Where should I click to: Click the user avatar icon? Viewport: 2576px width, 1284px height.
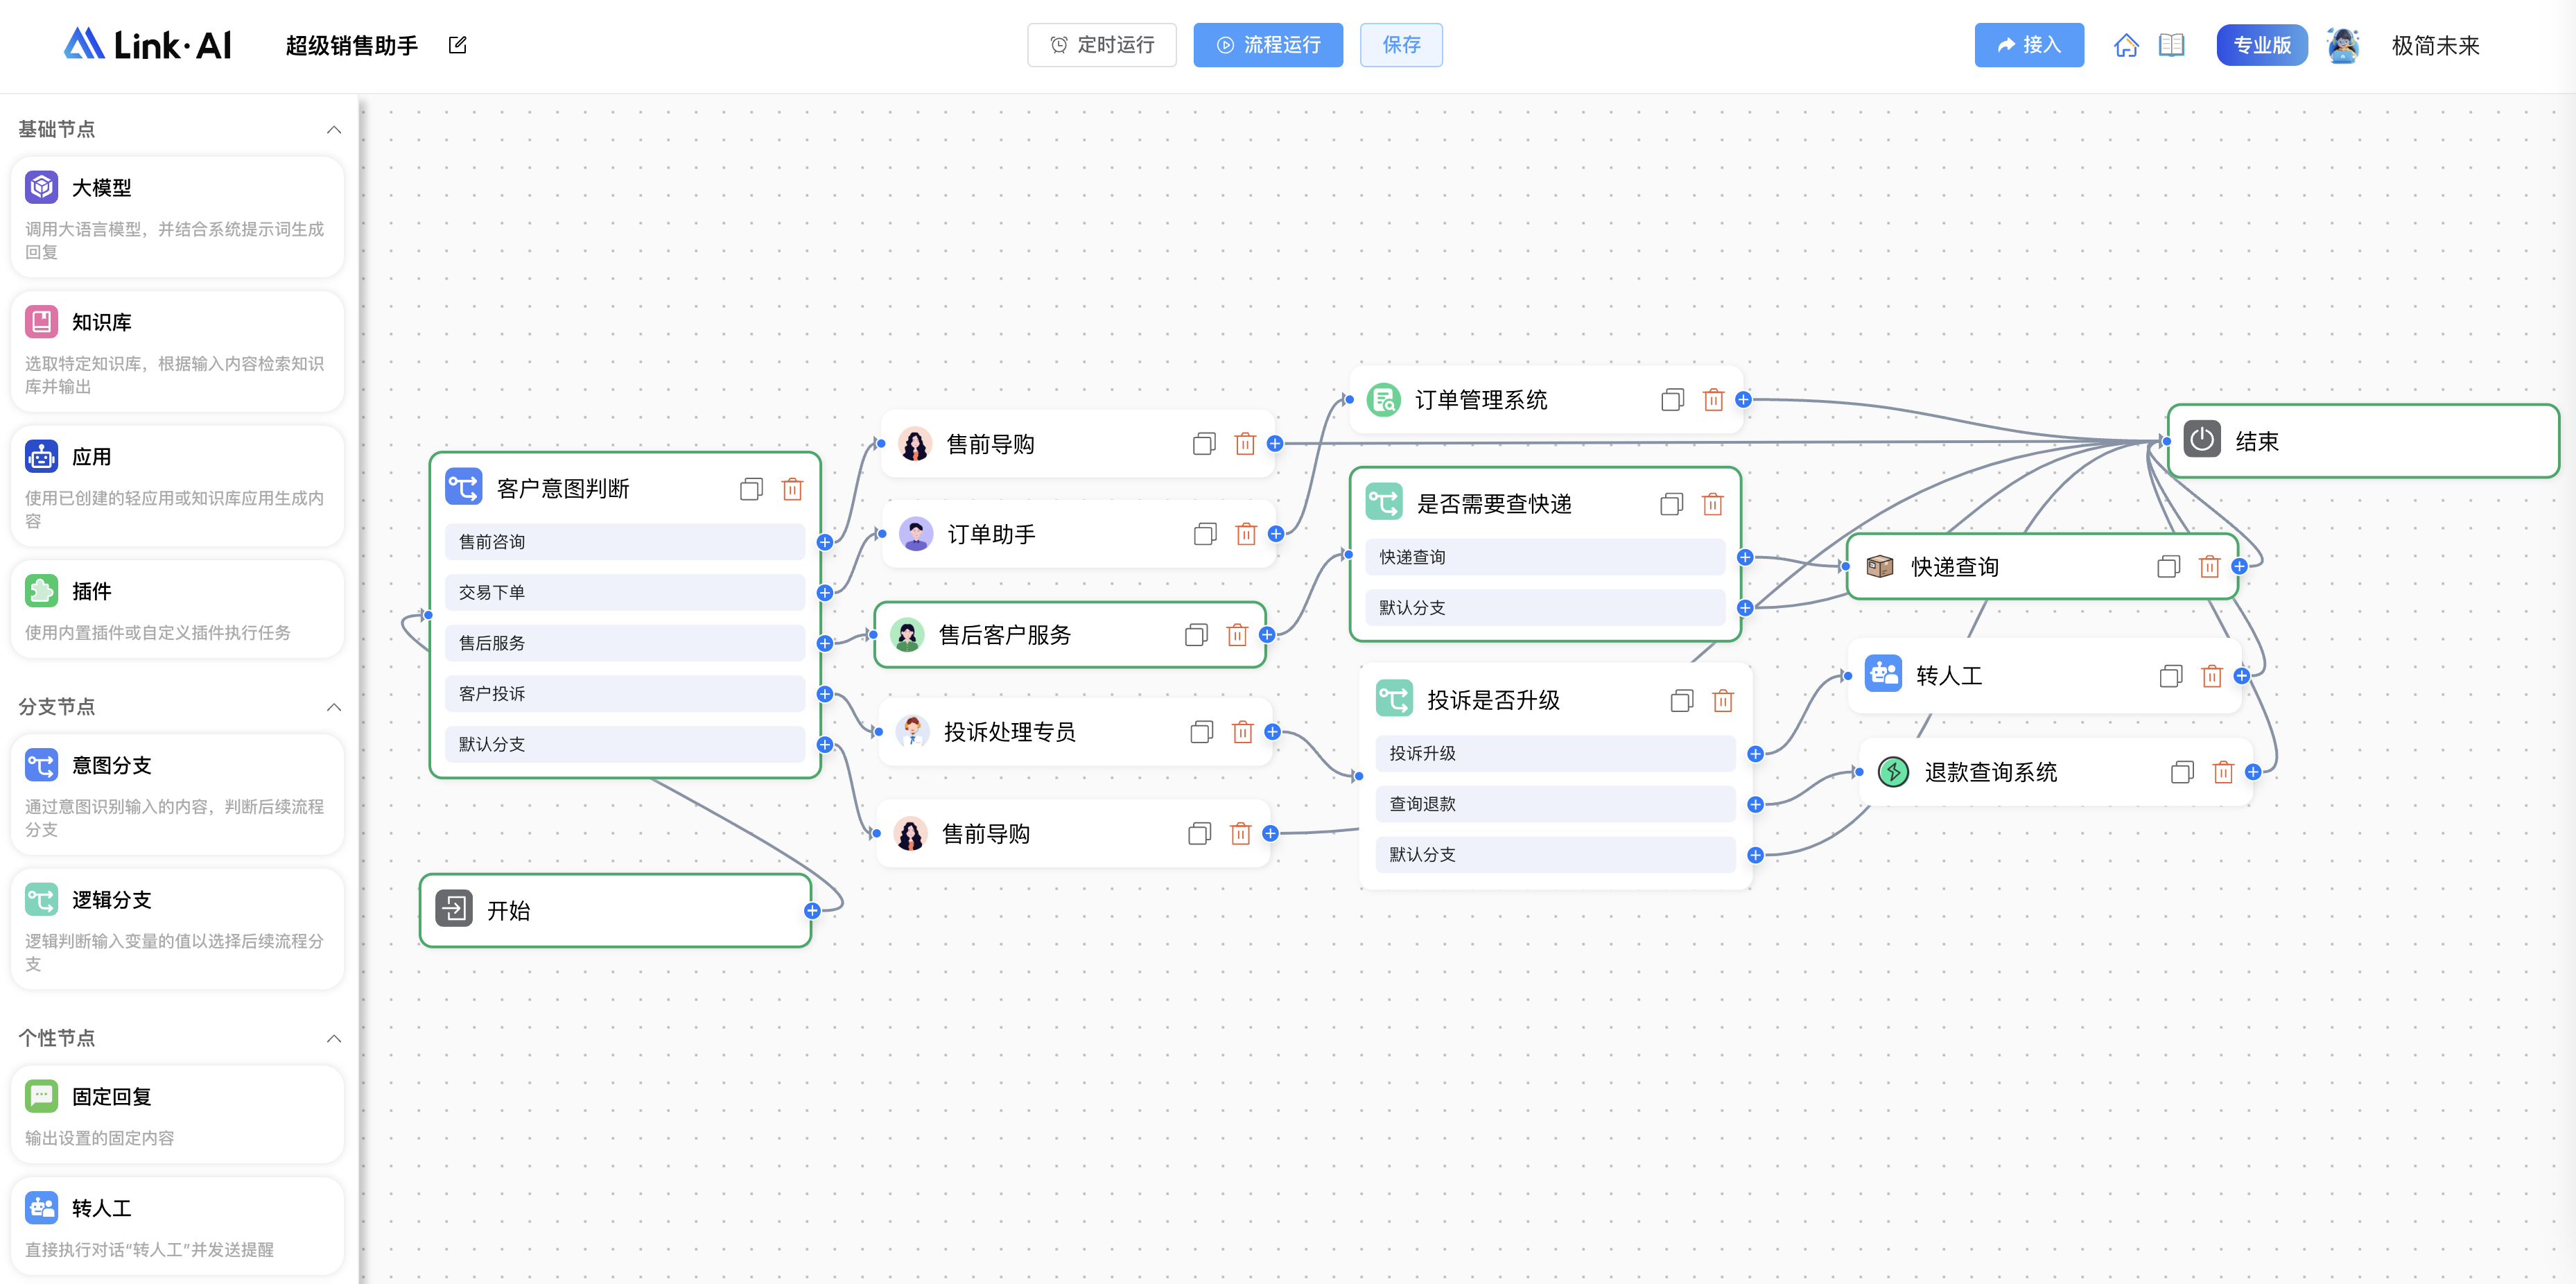2343,45
